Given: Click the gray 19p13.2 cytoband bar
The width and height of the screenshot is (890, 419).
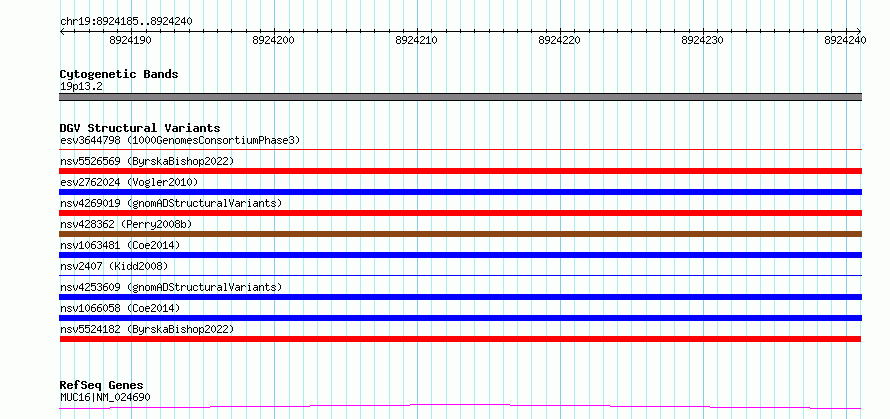Looking at the screenshot, I should 460,97.
